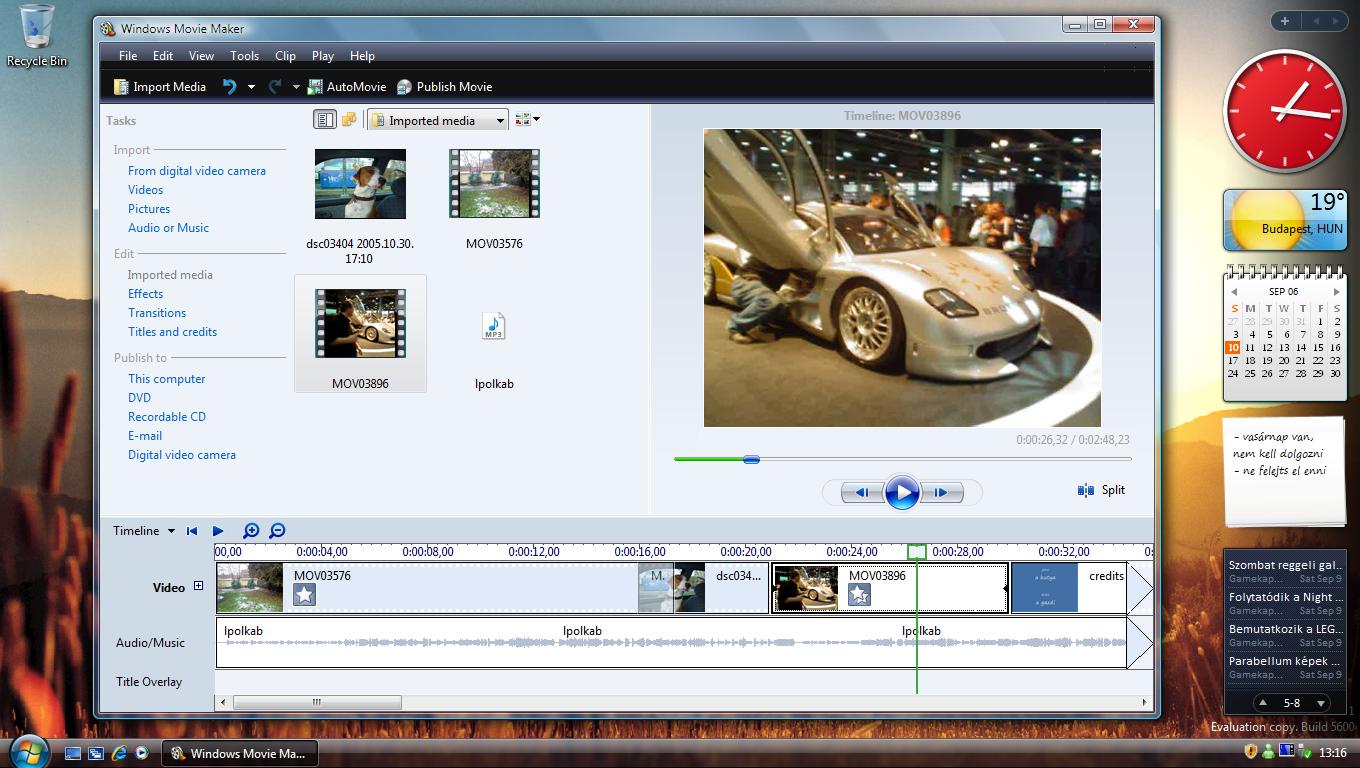The image size is (1360, 768).
Task: Go to next month in calendar gadget
Action: coord(1336,292)
